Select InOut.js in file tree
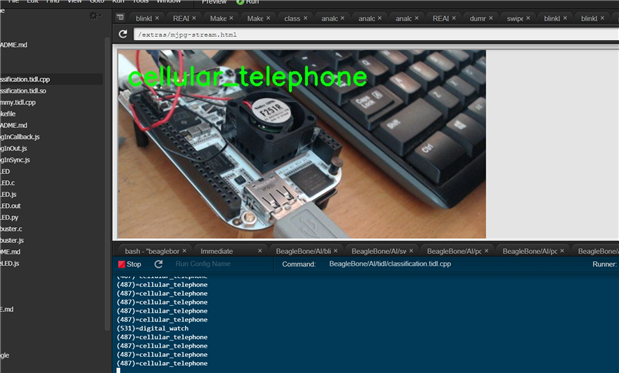The width and height of the screenshot is (619, 373). [13, 148]
